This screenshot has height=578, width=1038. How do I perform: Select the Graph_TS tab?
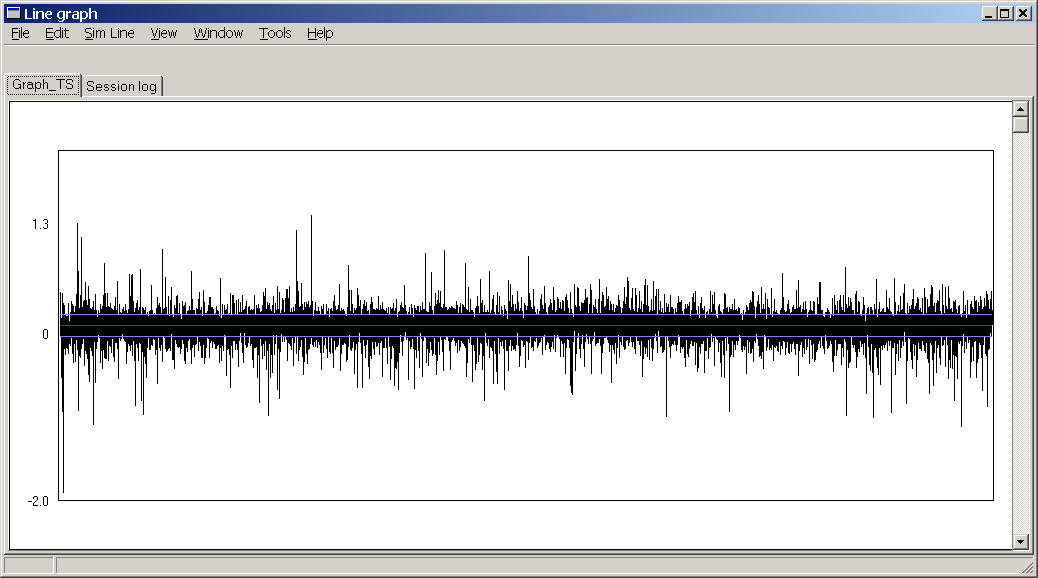(x=43, y=85)
